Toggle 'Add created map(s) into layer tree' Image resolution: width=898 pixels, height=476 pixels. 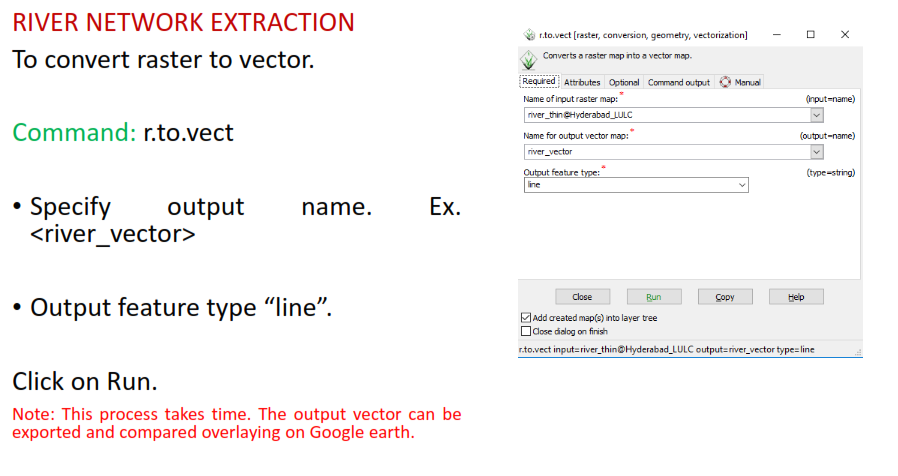[x=527, y=318]
